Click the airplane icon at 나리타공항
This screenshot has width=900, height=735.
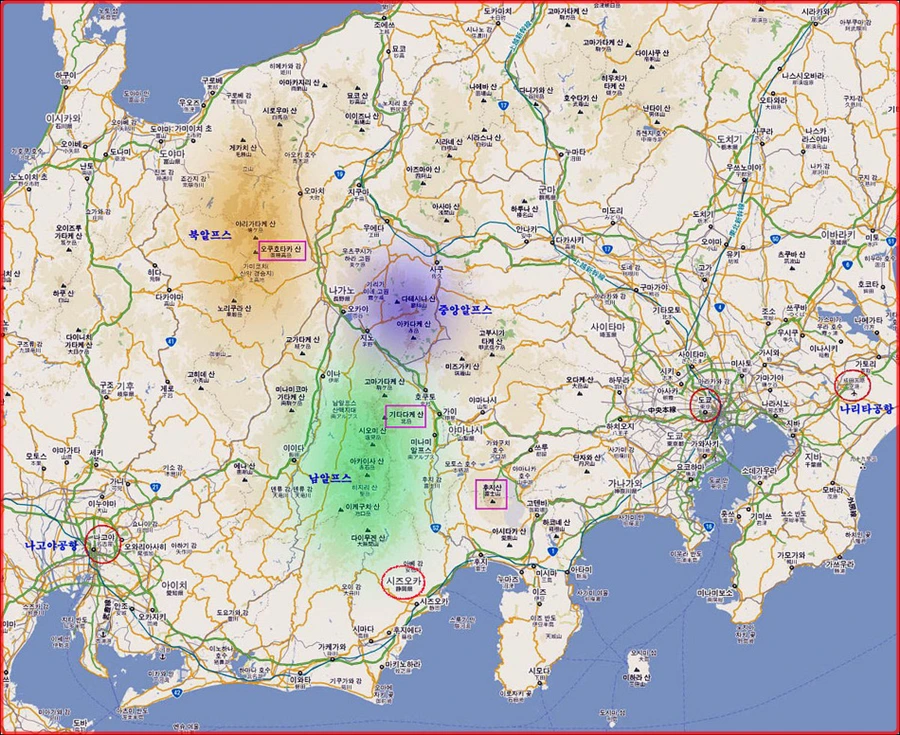coord(854,393)
